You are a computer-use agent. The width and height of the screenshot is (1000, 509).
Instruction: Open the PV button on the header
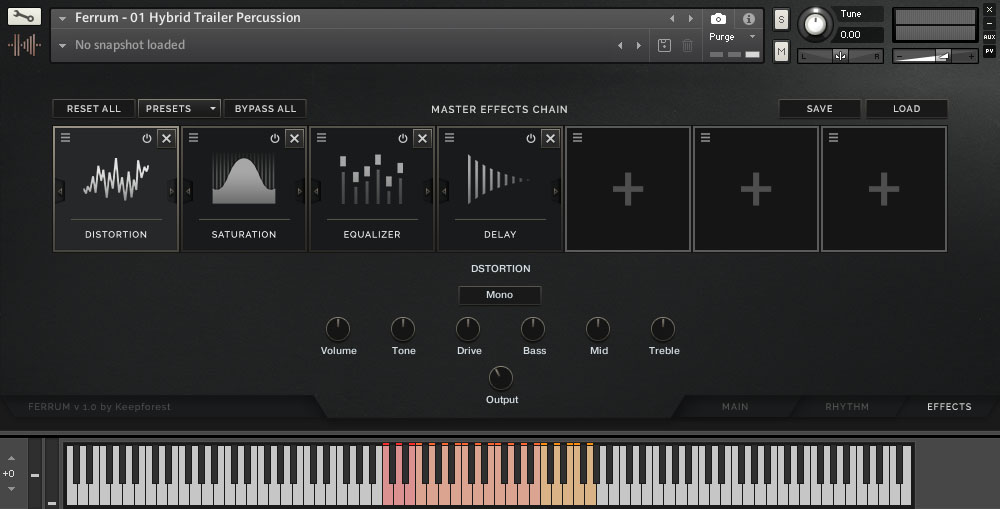(x=989, y=51)
